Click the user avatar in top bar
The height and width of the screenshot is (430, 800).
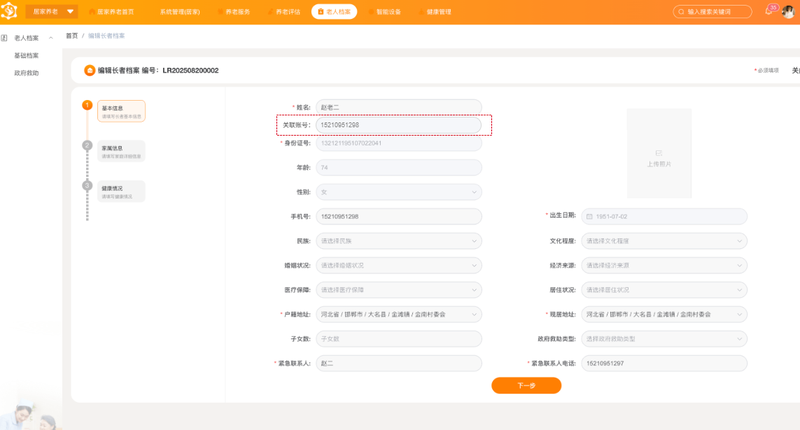tap(788, 11)
